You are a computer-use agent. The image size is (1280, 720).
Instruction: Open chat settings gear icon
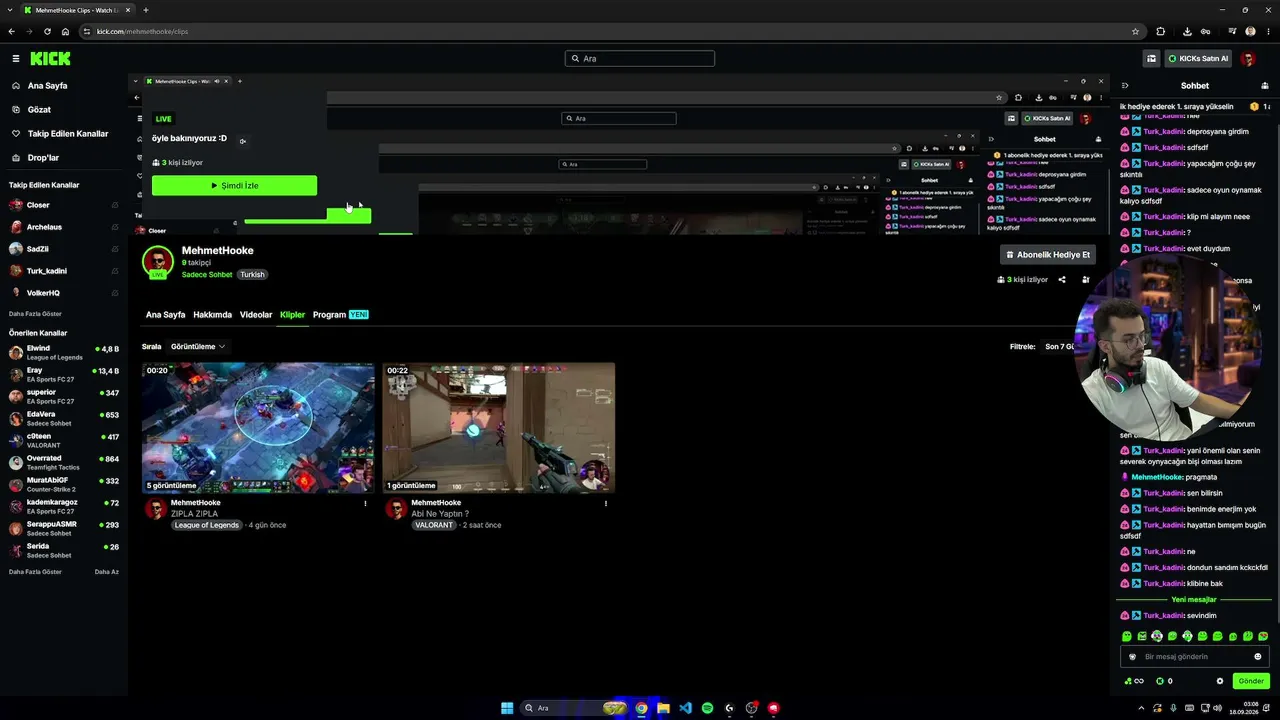pyautogui.click(x=1220, y=681)
